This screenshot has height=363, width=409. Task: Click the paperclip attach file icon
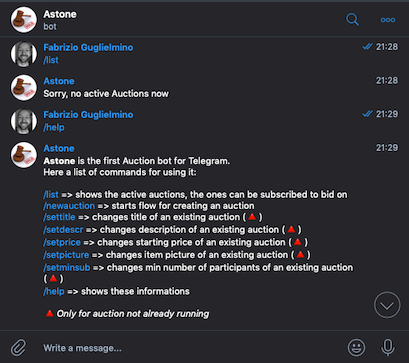(x=18, y=348)
